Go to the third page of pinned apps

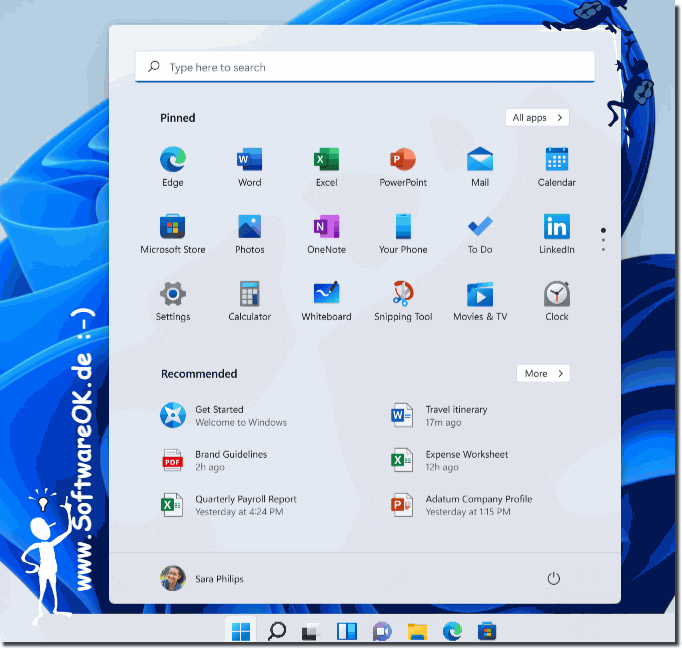(x=603, y=250)
